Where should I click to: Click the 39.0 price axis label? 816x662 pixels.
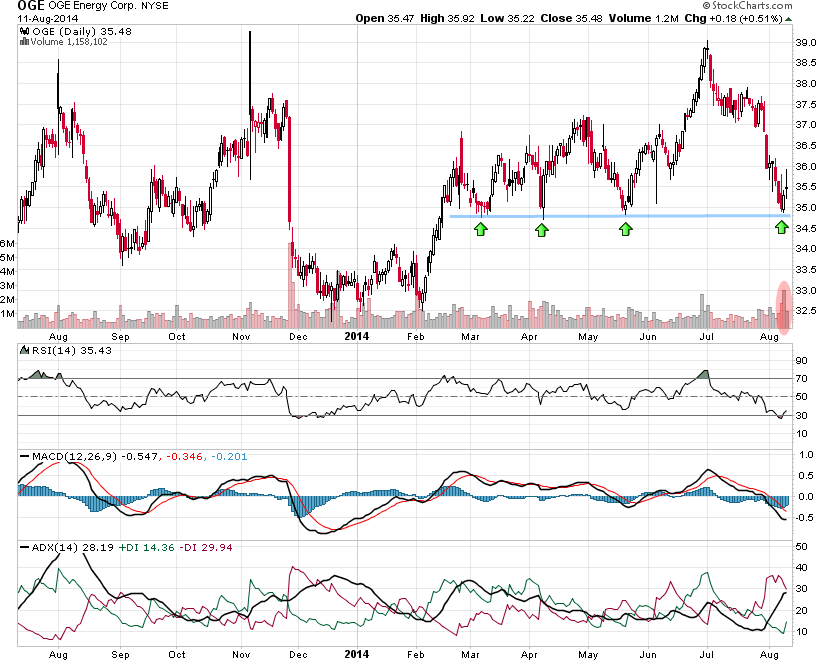tap(806, 42)
